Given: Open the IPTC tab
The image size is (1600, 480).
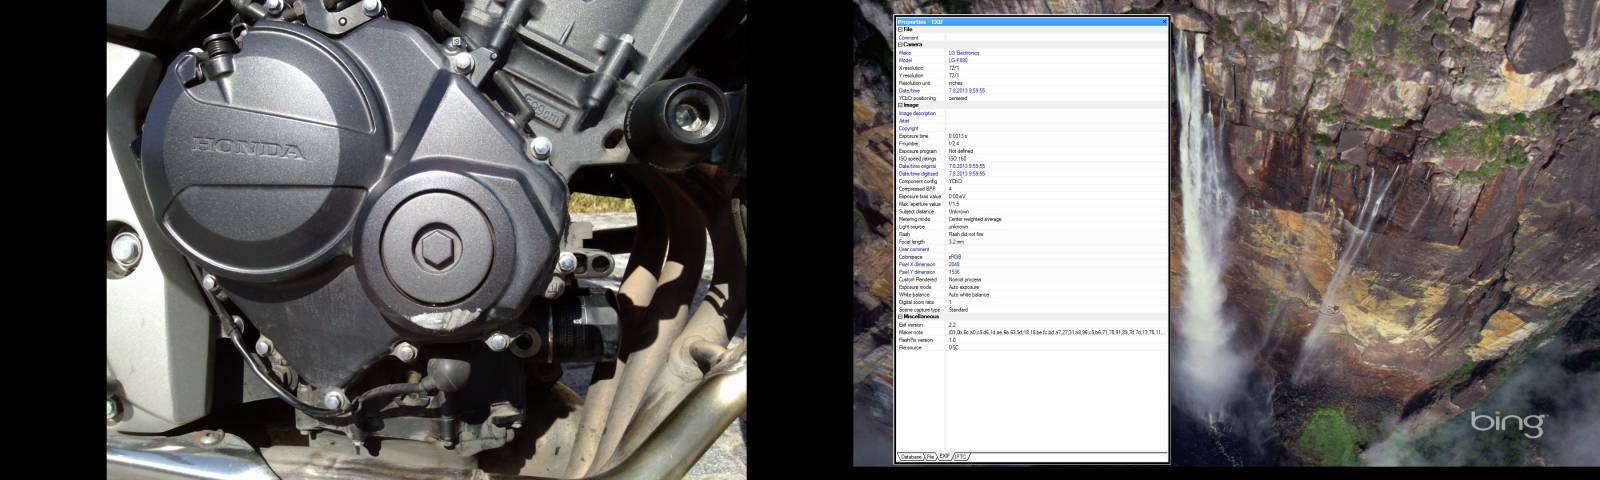Looking at the screenshot, I should point(961,456).
